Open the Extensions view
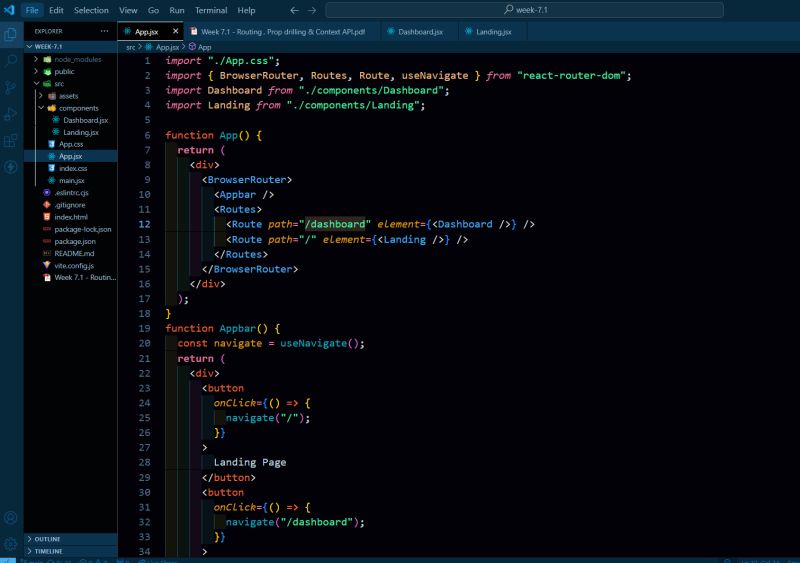The image size is (800, 563). click(x=11, y=141)
